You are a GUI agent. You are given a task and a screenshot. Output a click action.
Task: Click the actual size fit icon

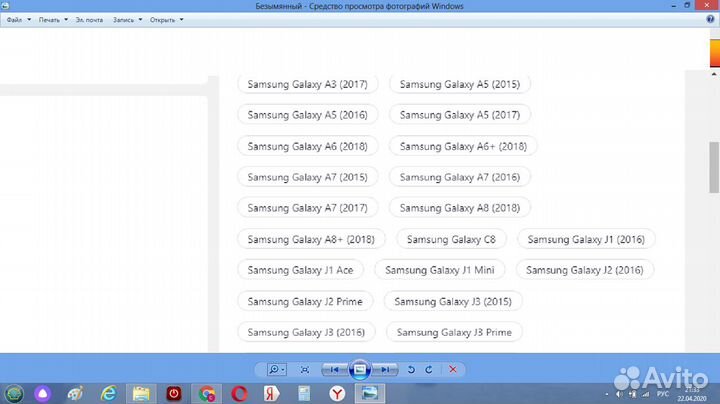point(304,369)
